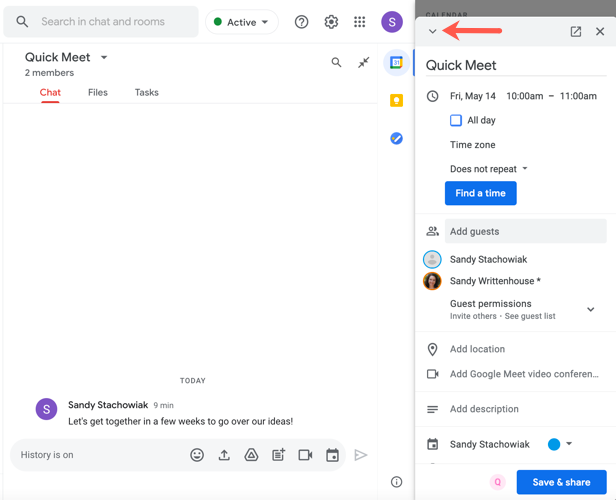Toggle the All day checkbox
Viewport: 616px width, 500px height.
[456, 120]
